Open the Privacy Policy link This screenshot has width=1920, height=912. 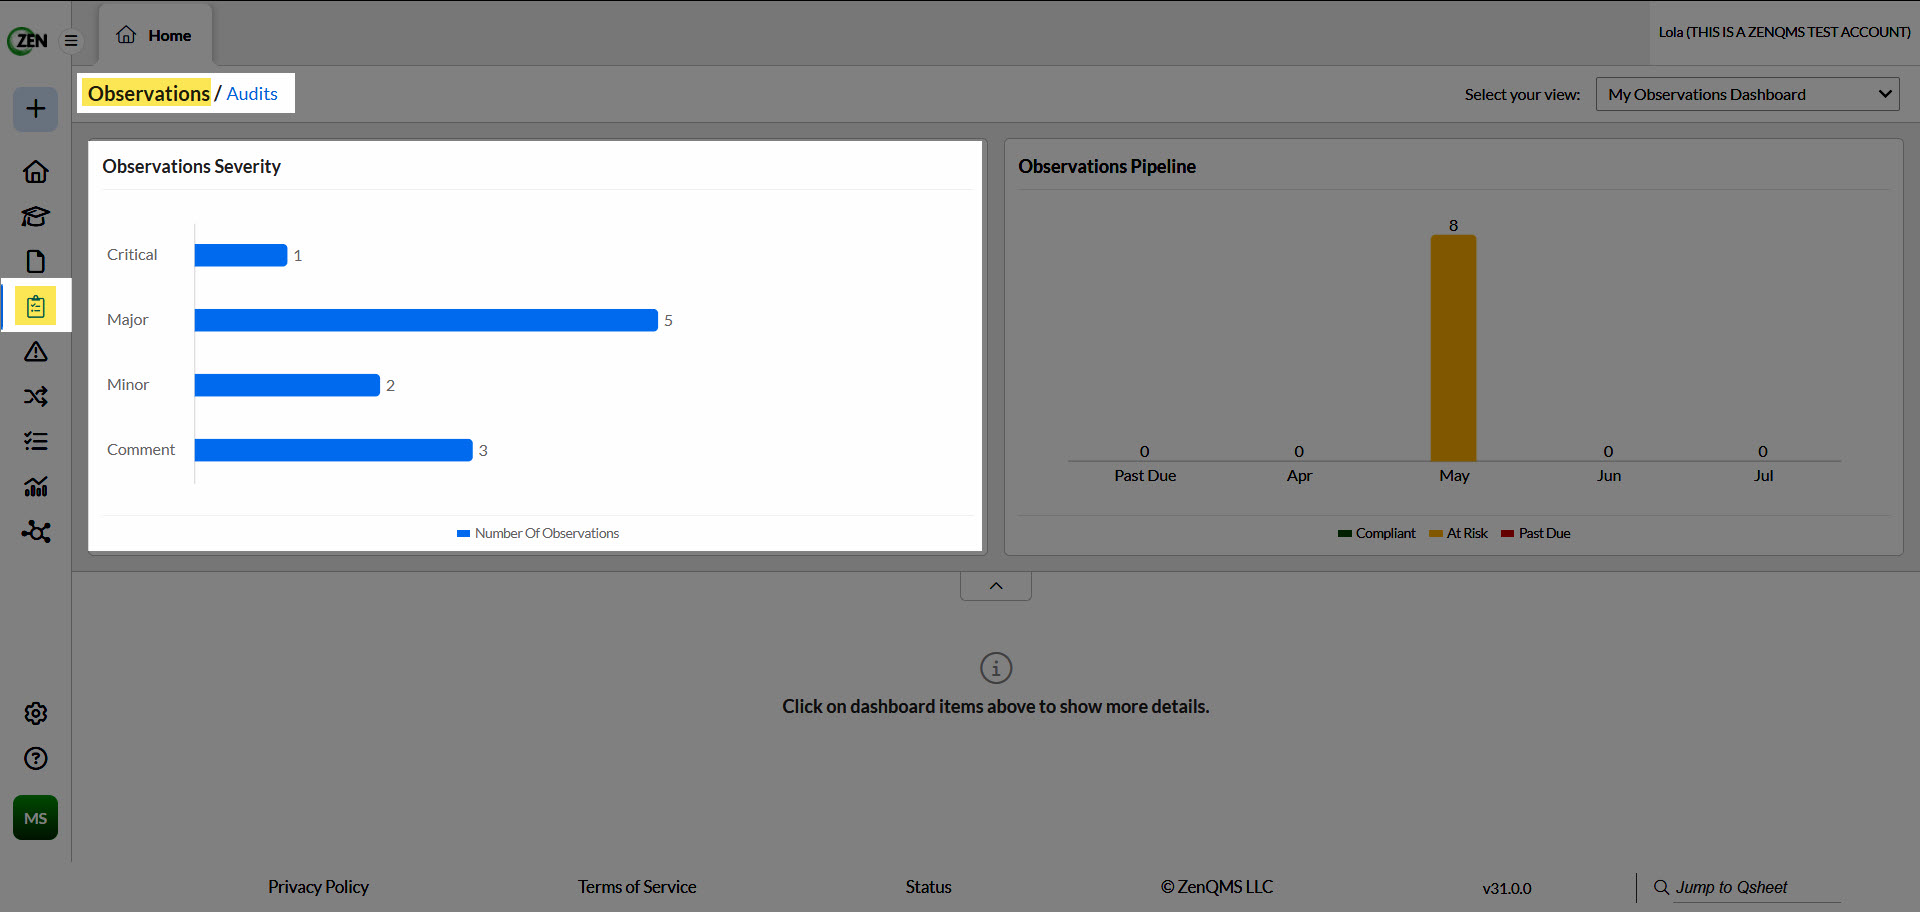point(318,887)
